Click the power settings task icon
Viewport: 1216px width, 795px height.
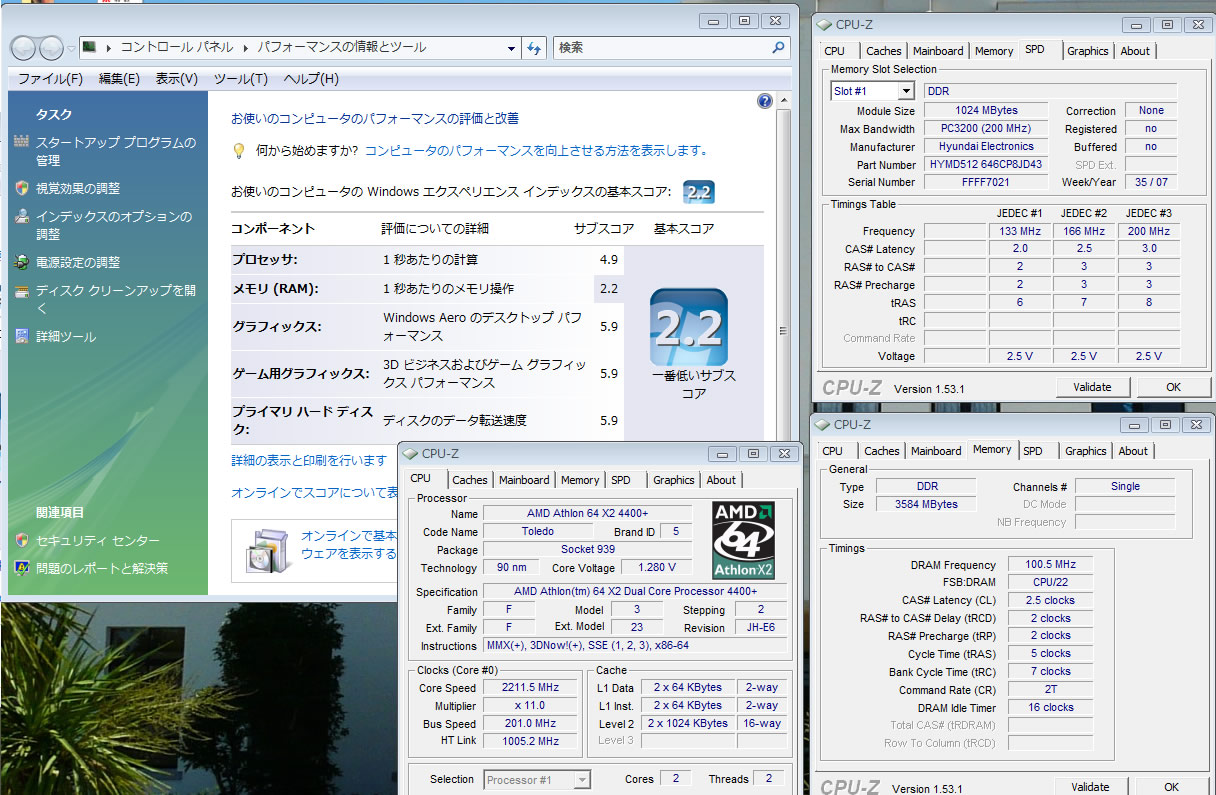(x=22, y=262)
